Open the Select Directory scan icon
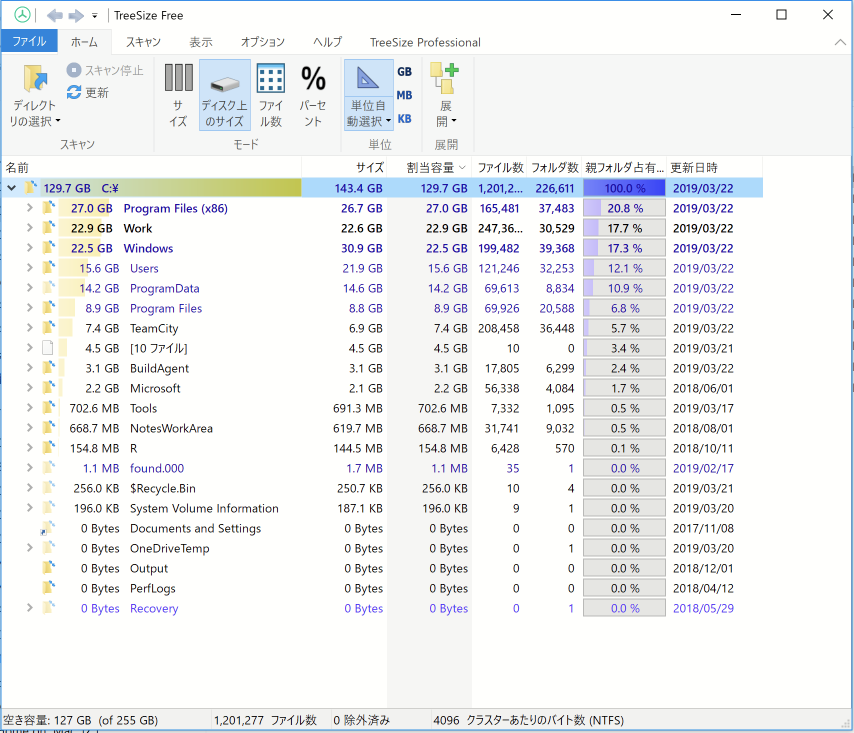The width and height of the screenshot is (854, 733). pyautogui.click(x=35, y=79)
